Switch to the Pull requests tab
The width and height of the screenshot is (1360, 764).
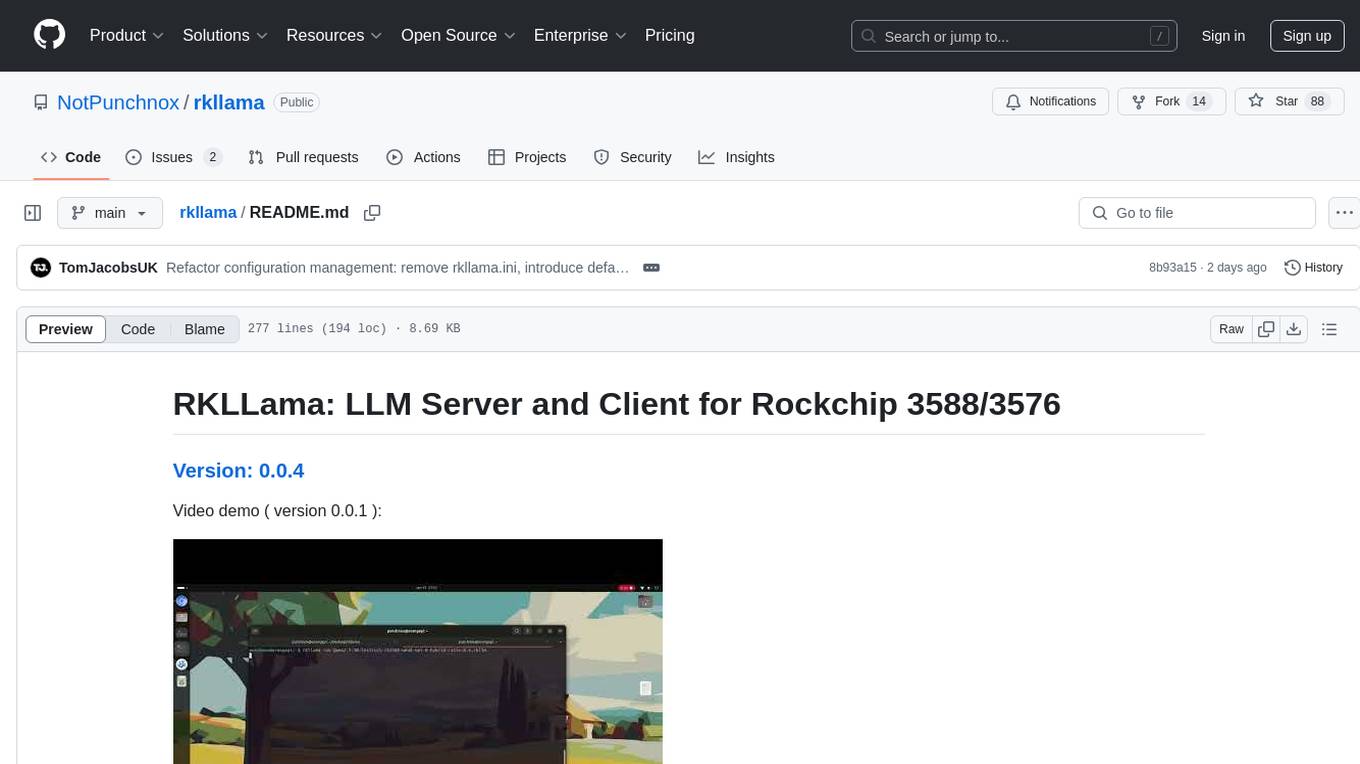[303, 157]
